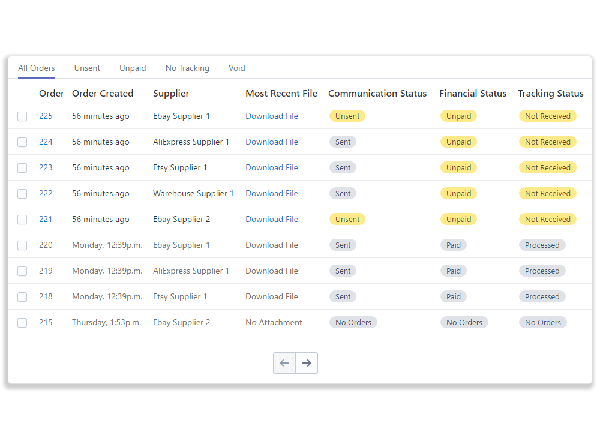The image size is (600, 438).
Task: Open the Void tab
Action: click(x=237, y=68)
